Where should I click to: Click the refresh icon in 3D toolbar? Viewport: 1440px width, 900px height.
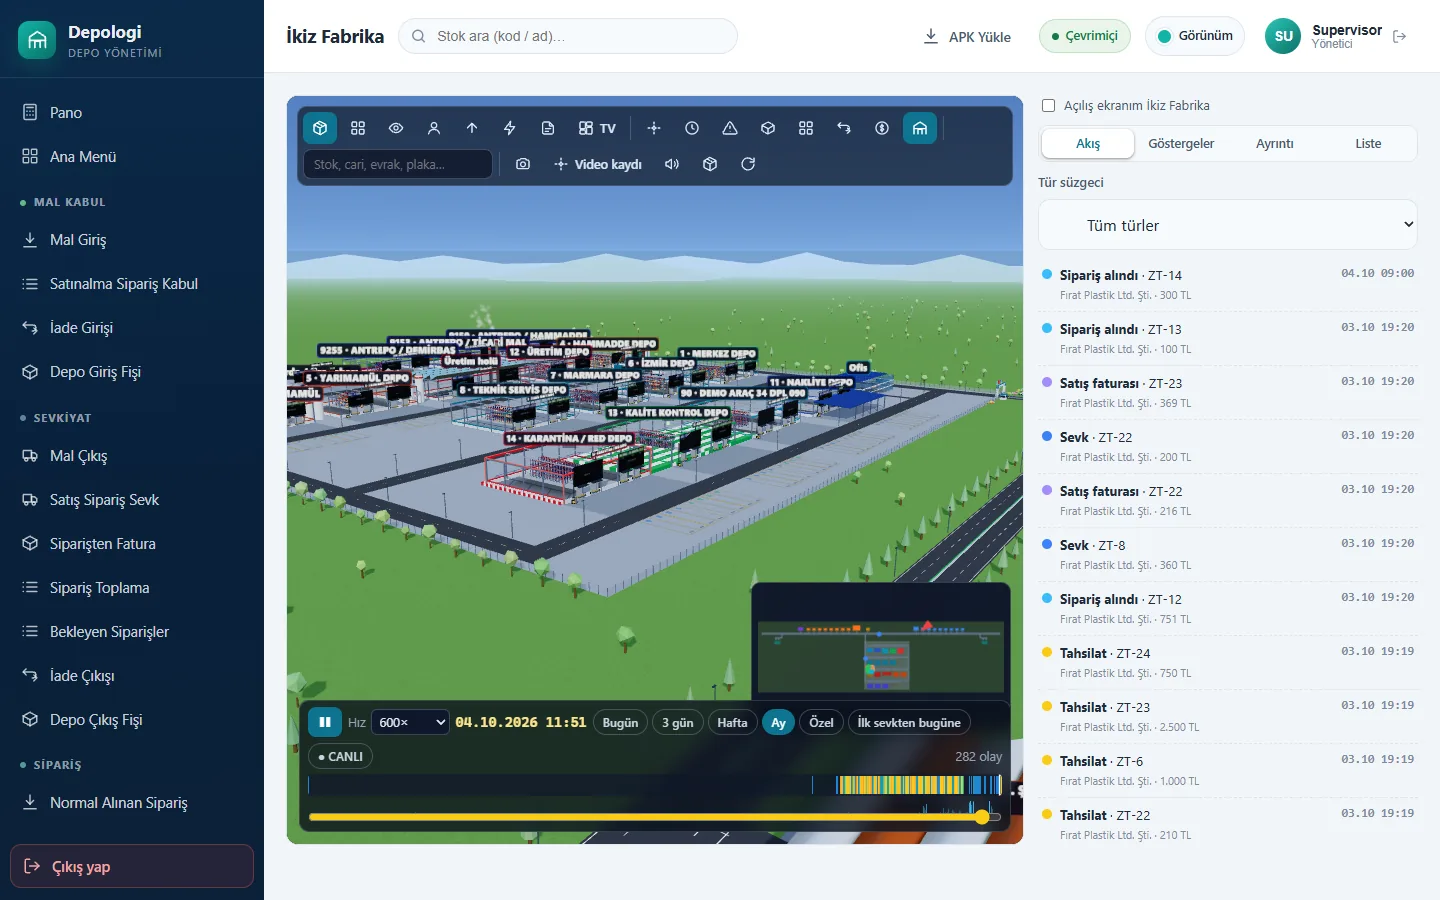748,164
